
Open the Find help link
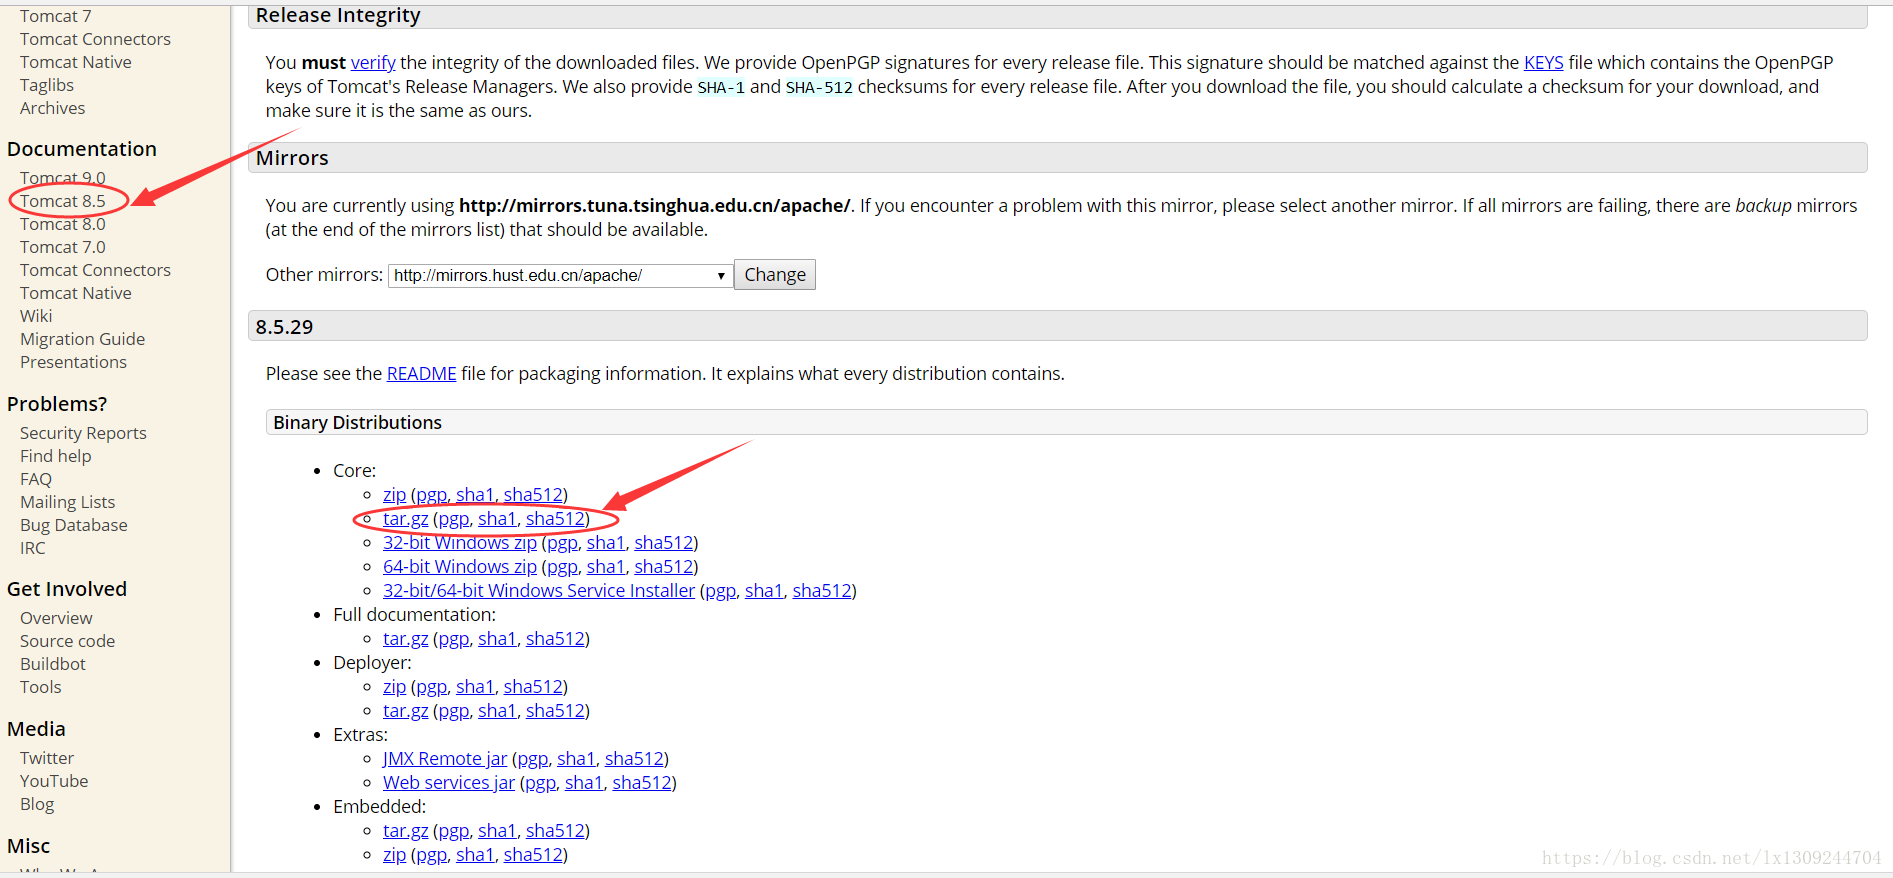click(55, 456)
